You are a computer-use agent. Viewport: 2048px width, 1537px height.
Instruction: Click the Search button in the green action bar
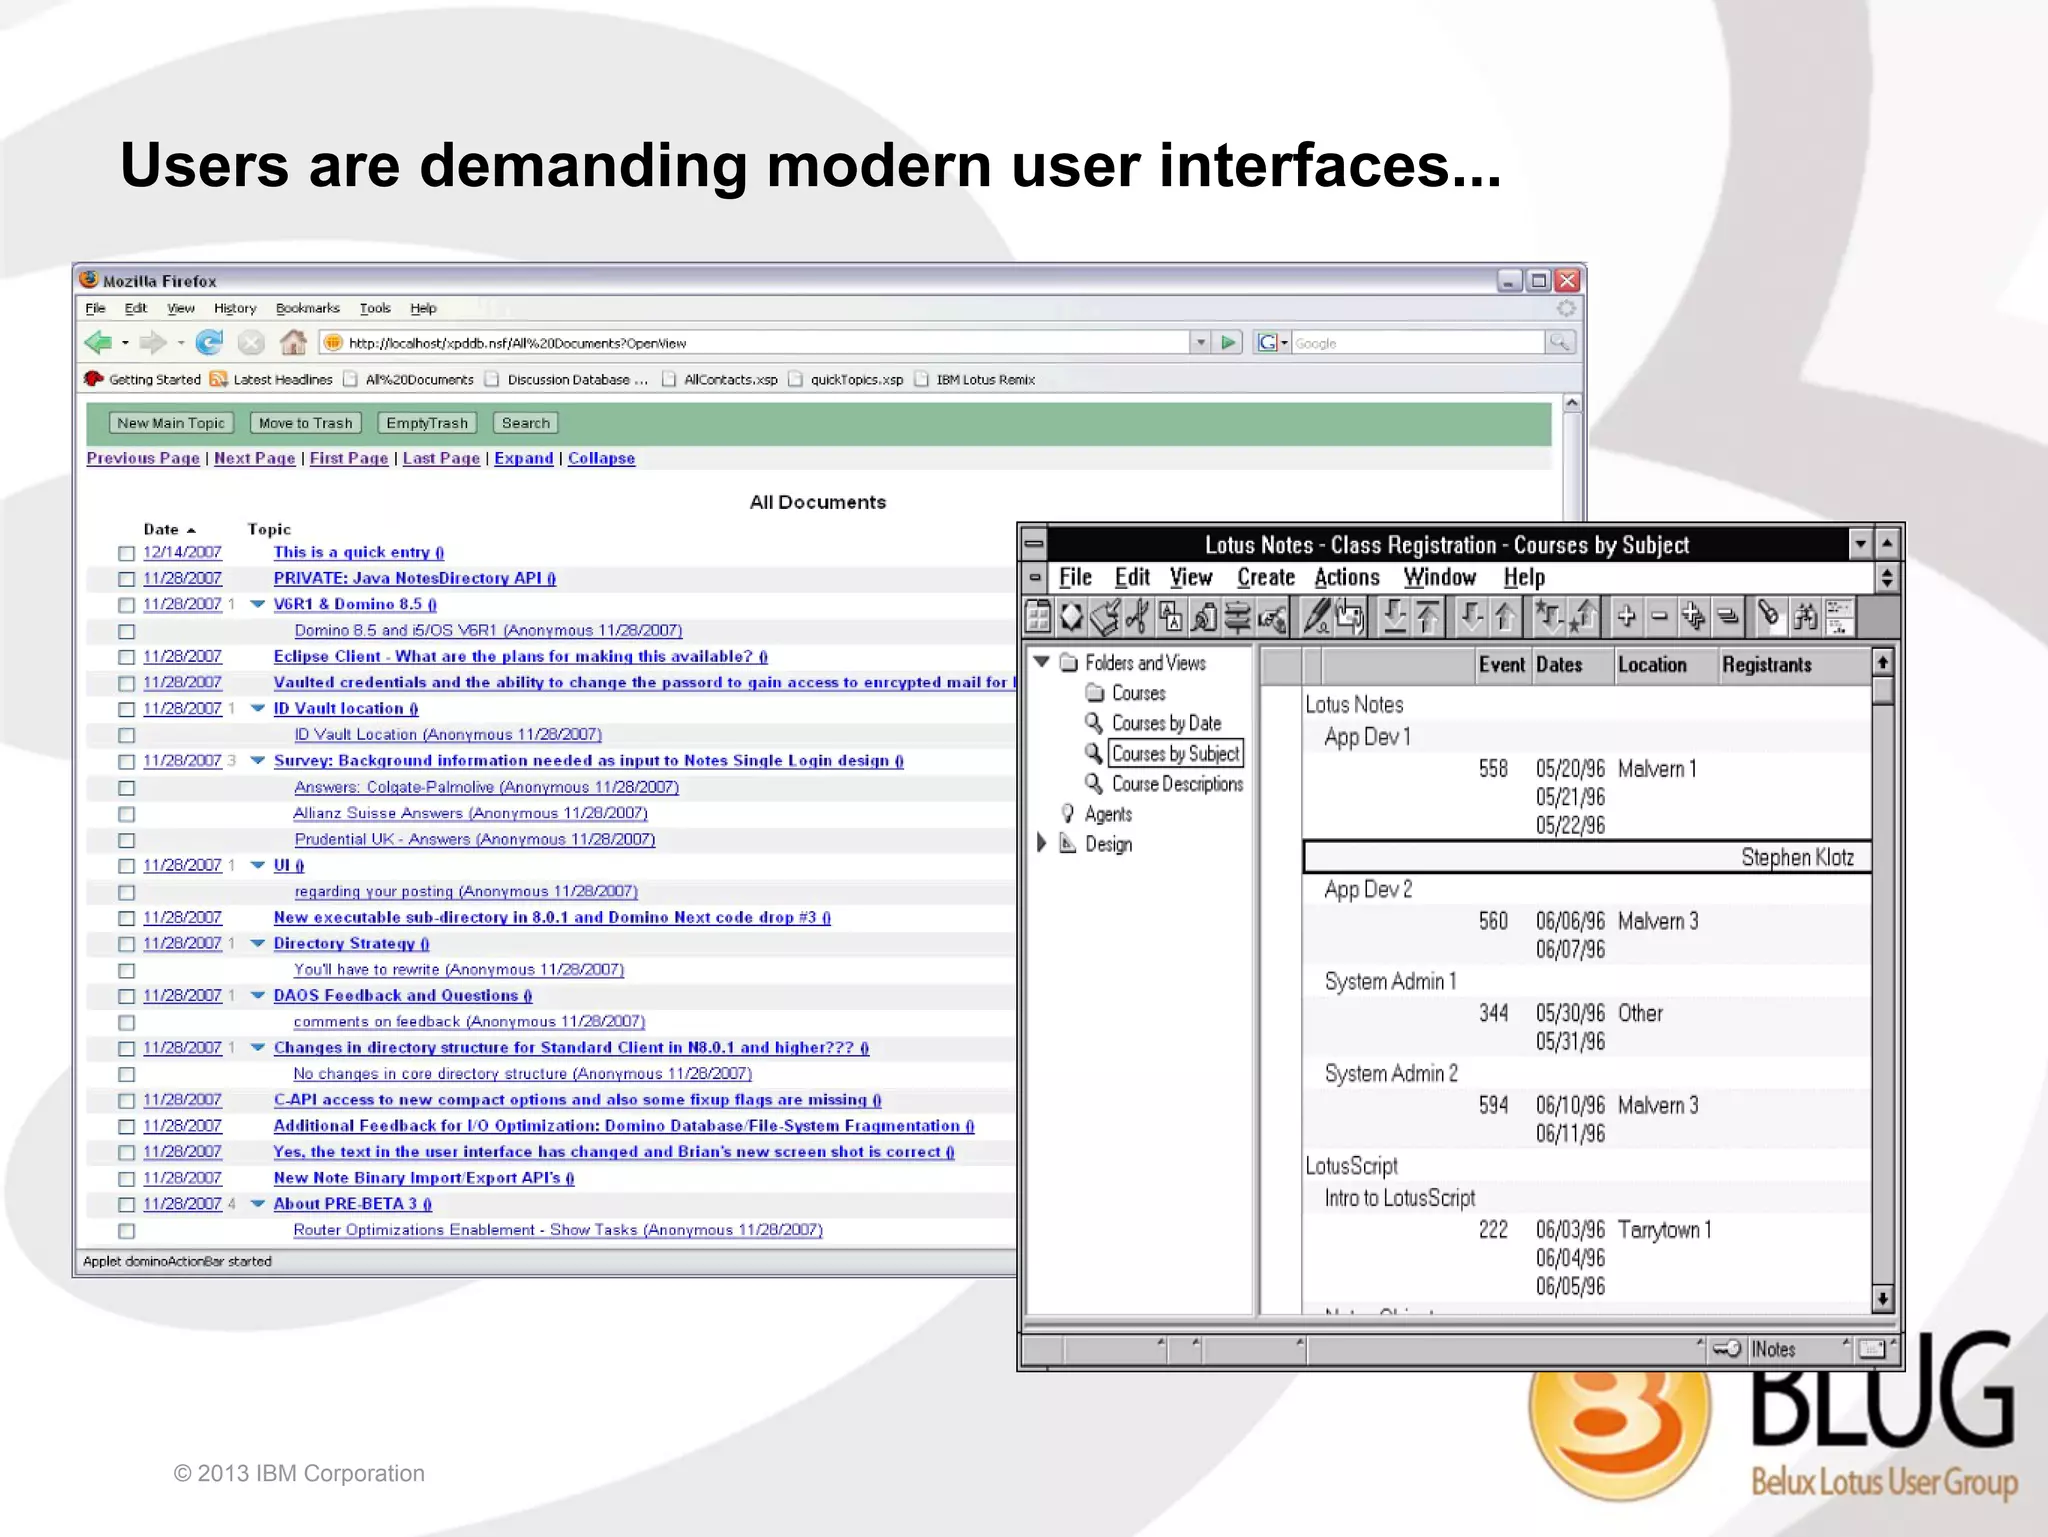coord(526,423)
